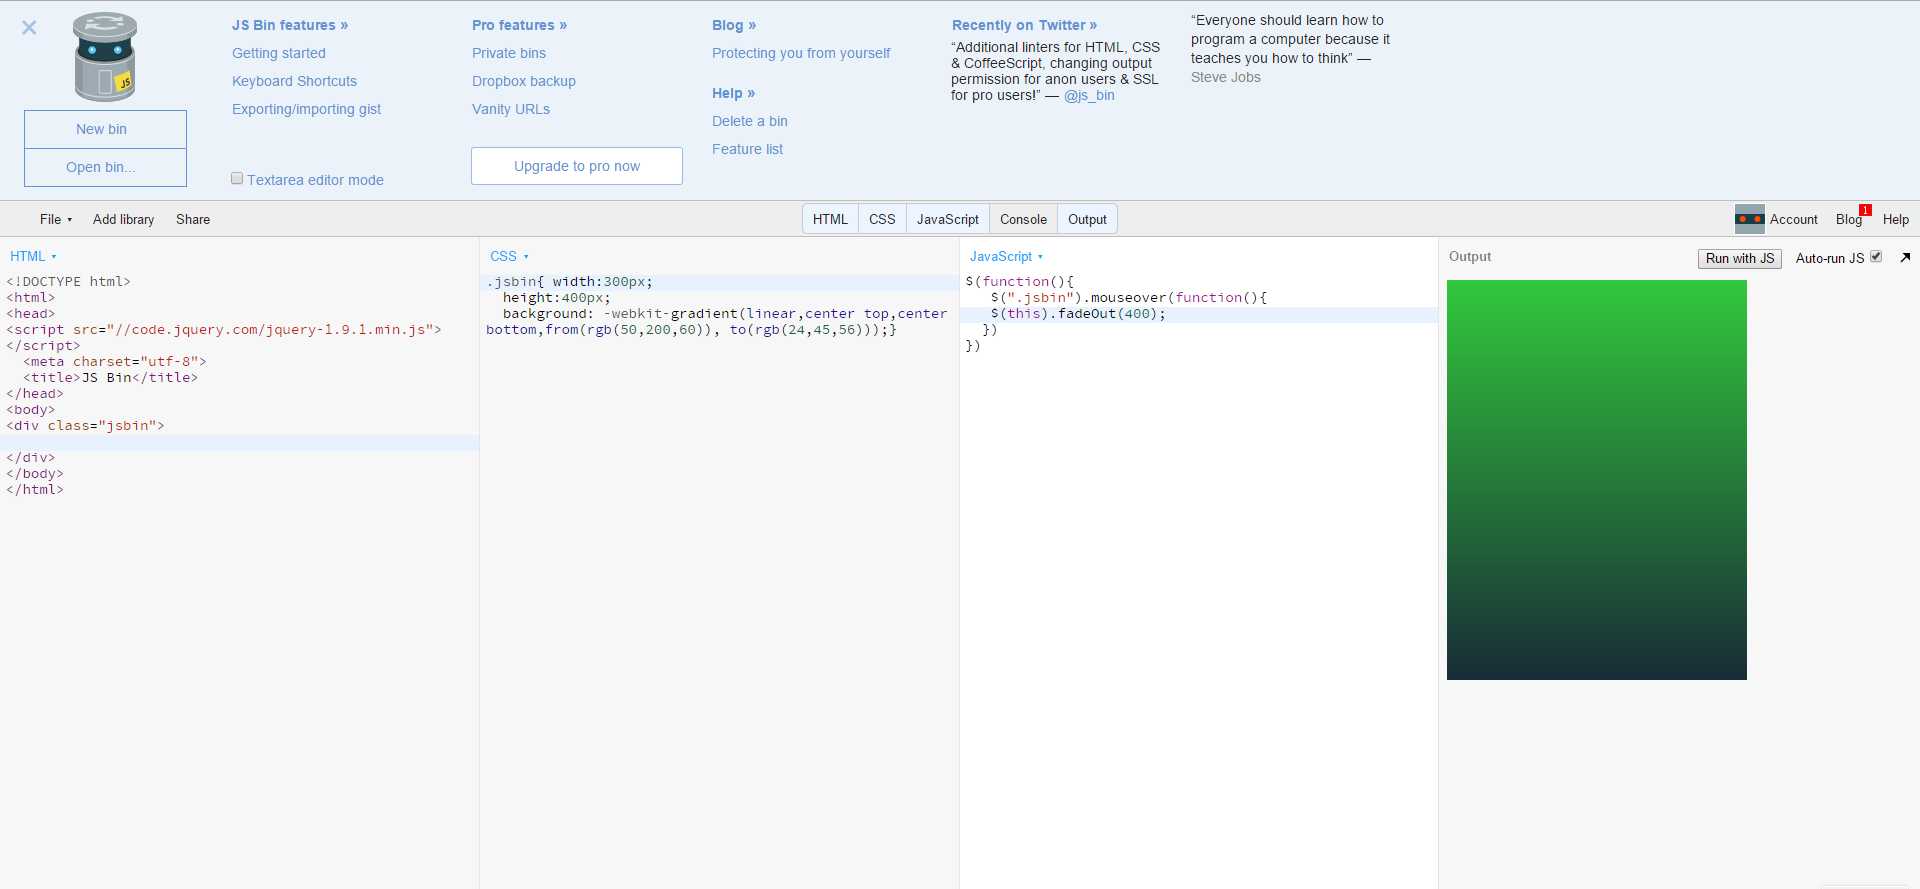
Task: Open the JS Bin features link
Action: click(290, 25)
